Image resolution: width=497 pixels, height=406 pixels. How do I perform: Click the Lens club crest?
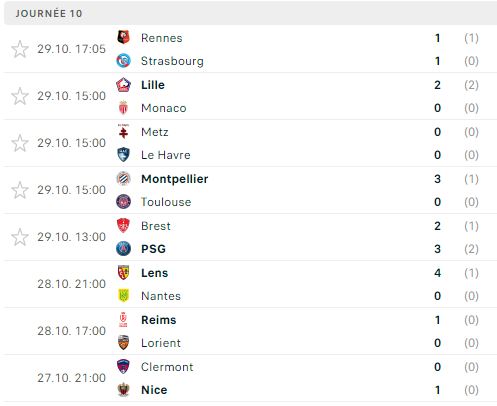click(123, 272)
